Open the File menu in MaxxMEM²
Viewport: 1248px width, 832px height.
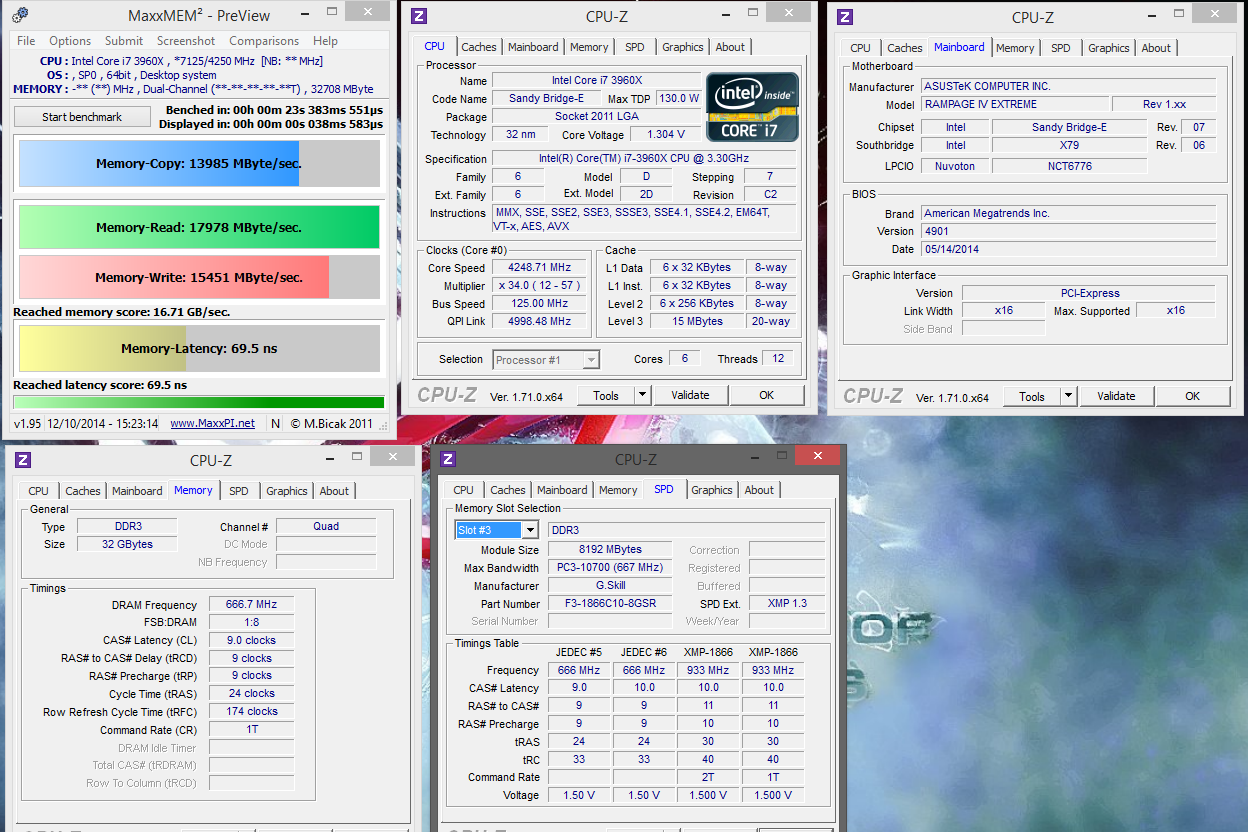point(26,41)
